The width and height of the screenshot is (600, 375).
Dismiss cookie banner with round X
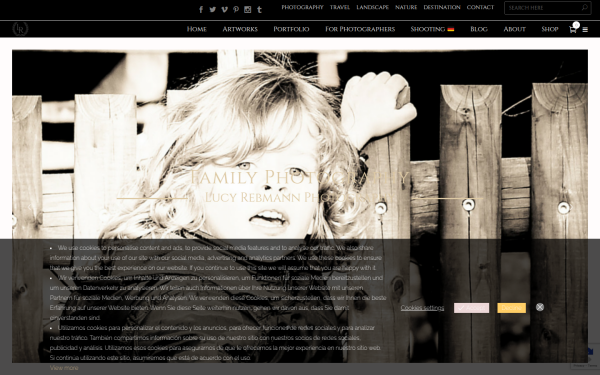pos(540,307)
